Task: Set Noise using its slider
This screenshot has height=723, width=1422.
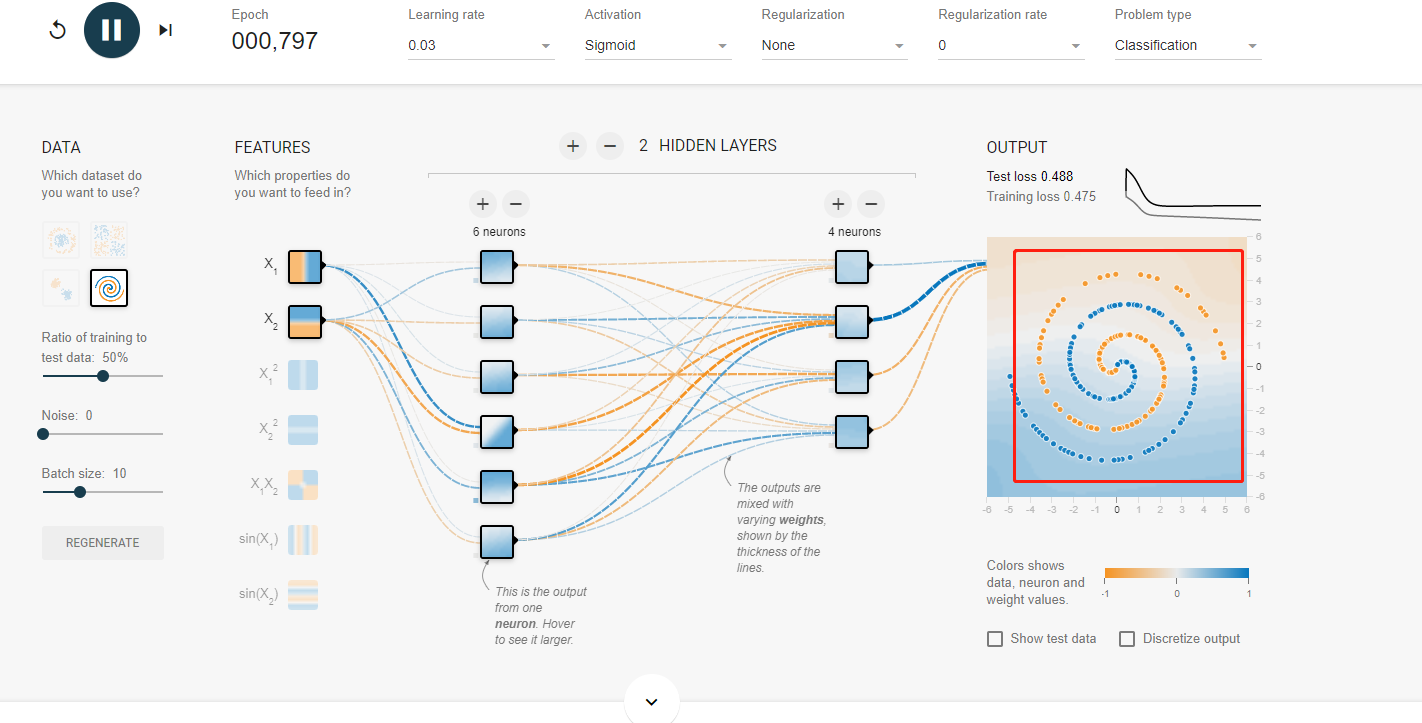Action: (42, 433)
